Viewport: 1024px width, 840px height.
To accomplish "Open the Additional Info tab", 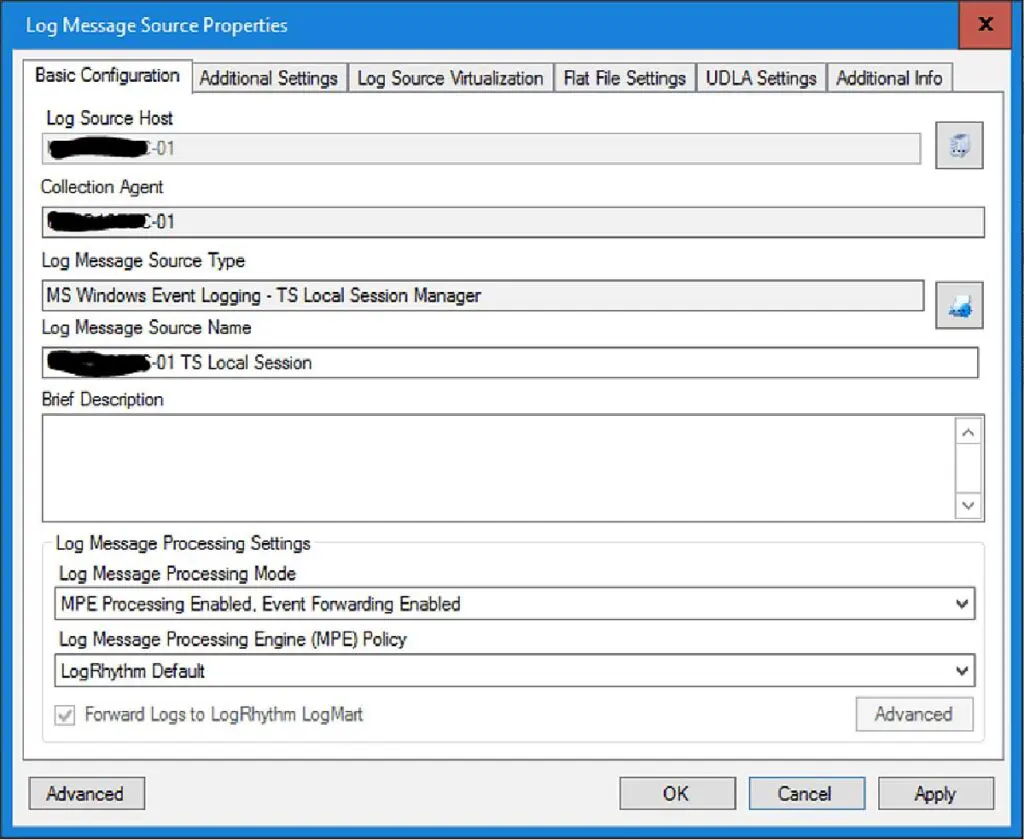I will click(x=889, y=77).
